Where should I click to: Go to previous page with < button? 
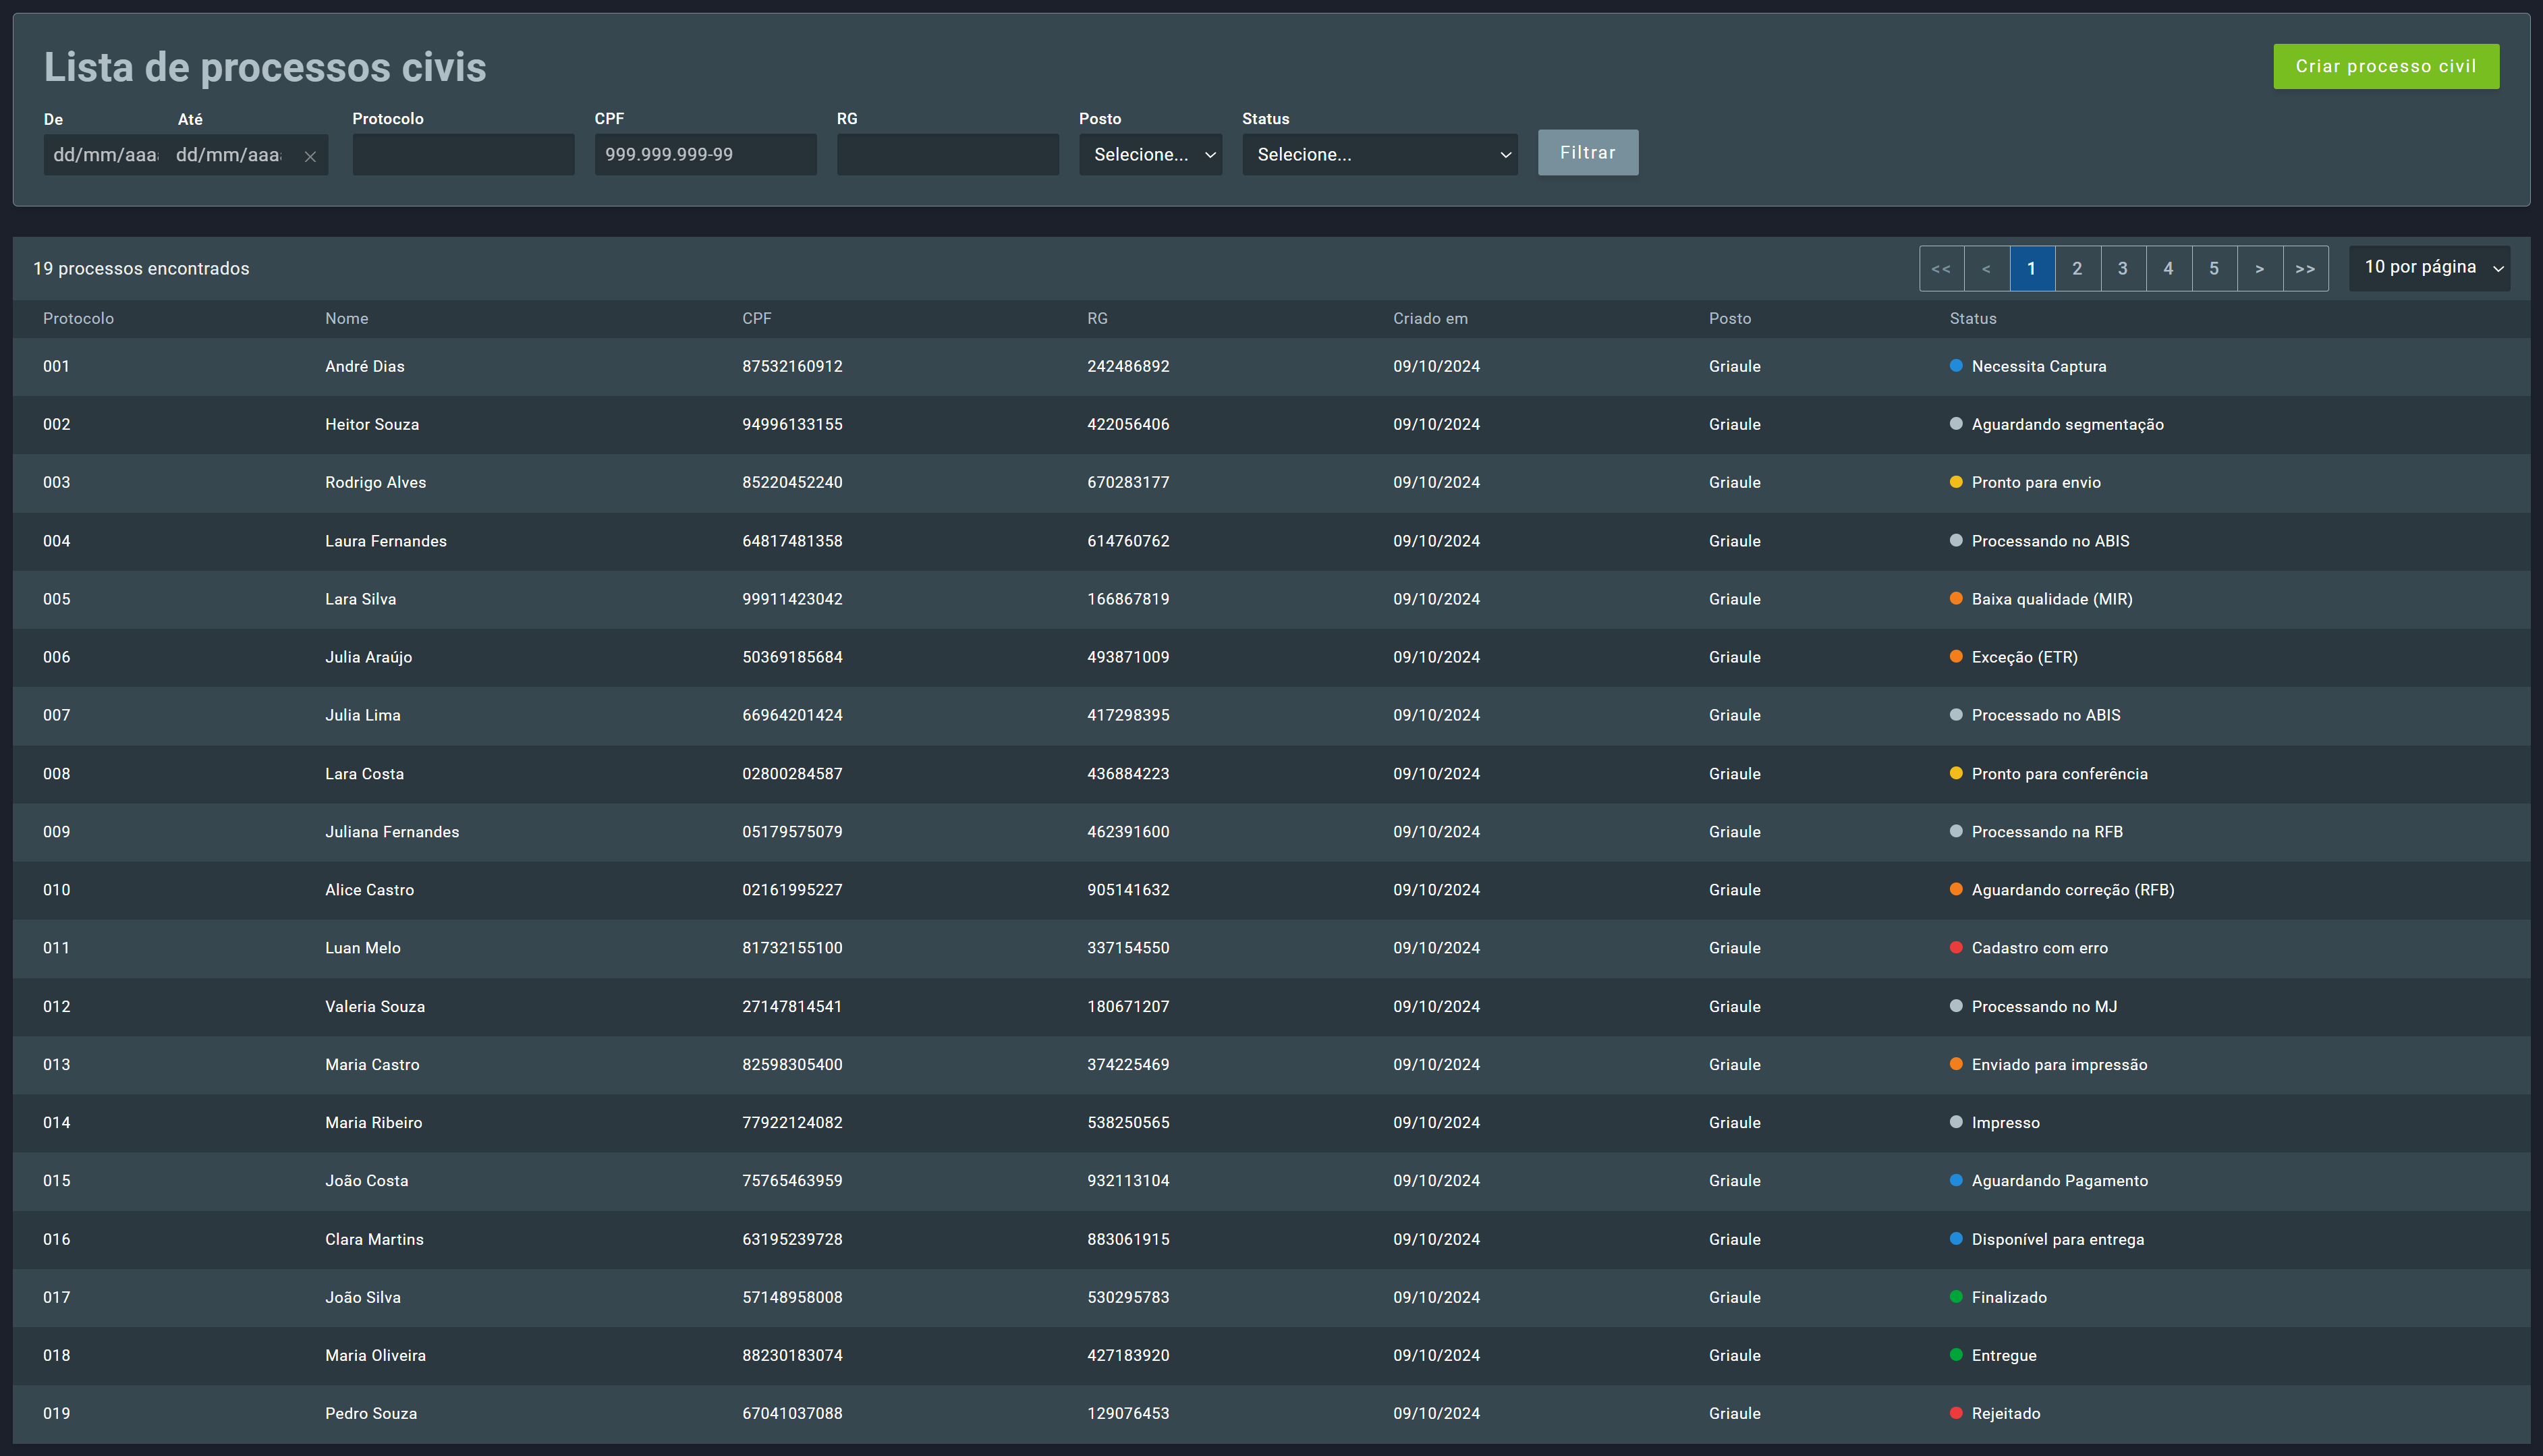click(x=1986, y=269)
